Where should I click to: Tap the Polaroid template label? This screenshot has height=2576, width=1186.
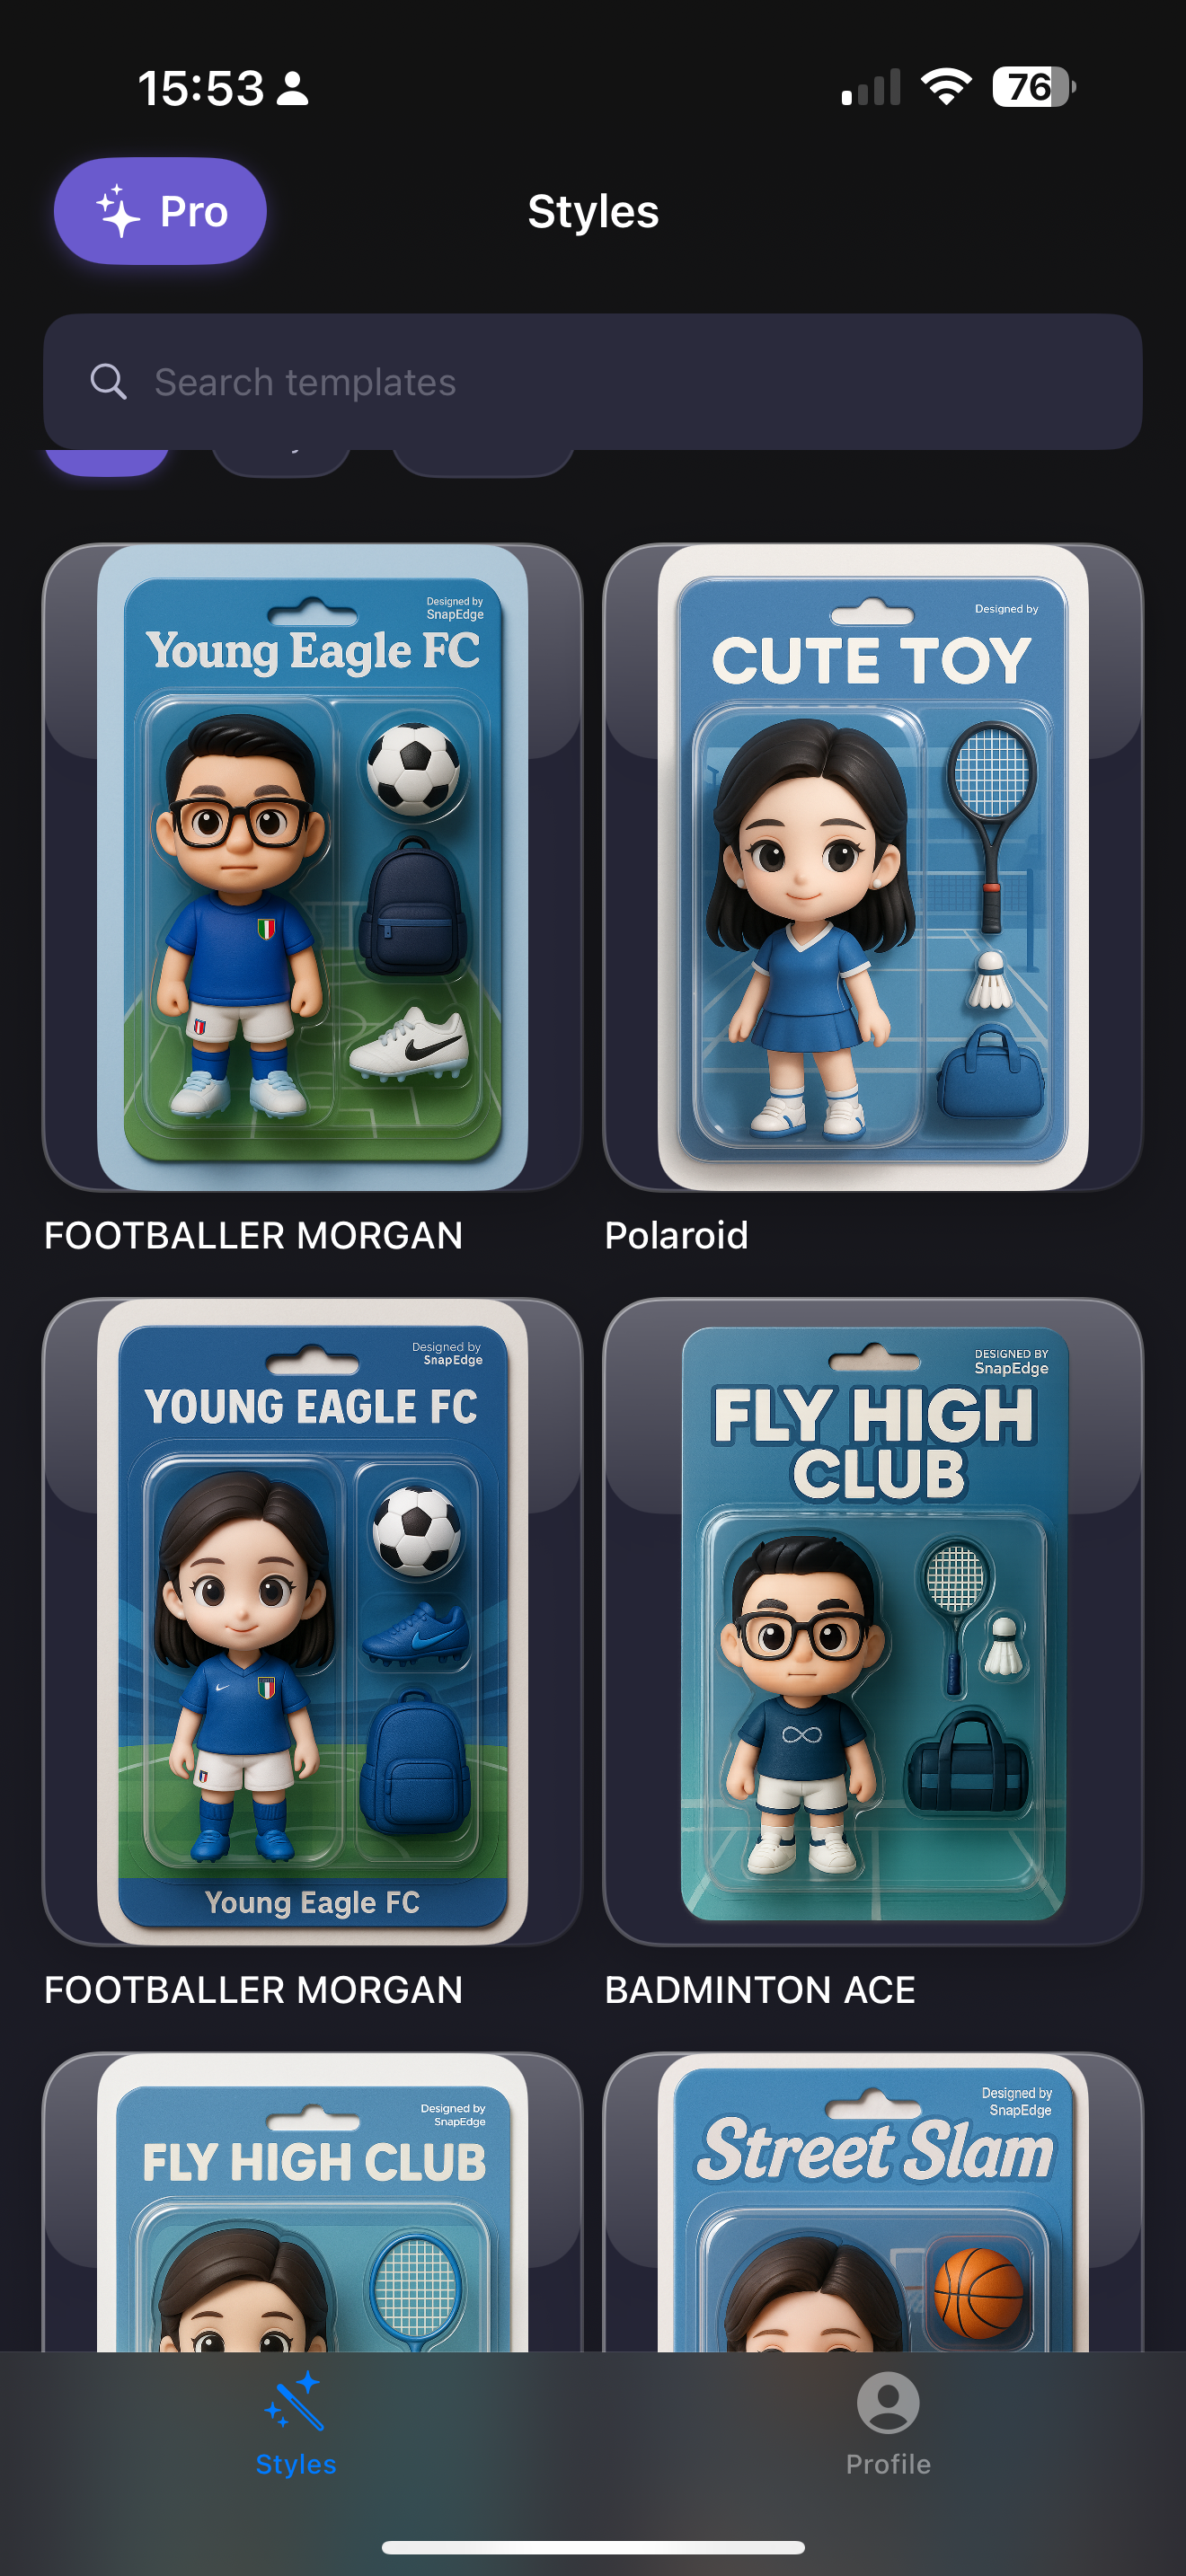point(676,1236)
